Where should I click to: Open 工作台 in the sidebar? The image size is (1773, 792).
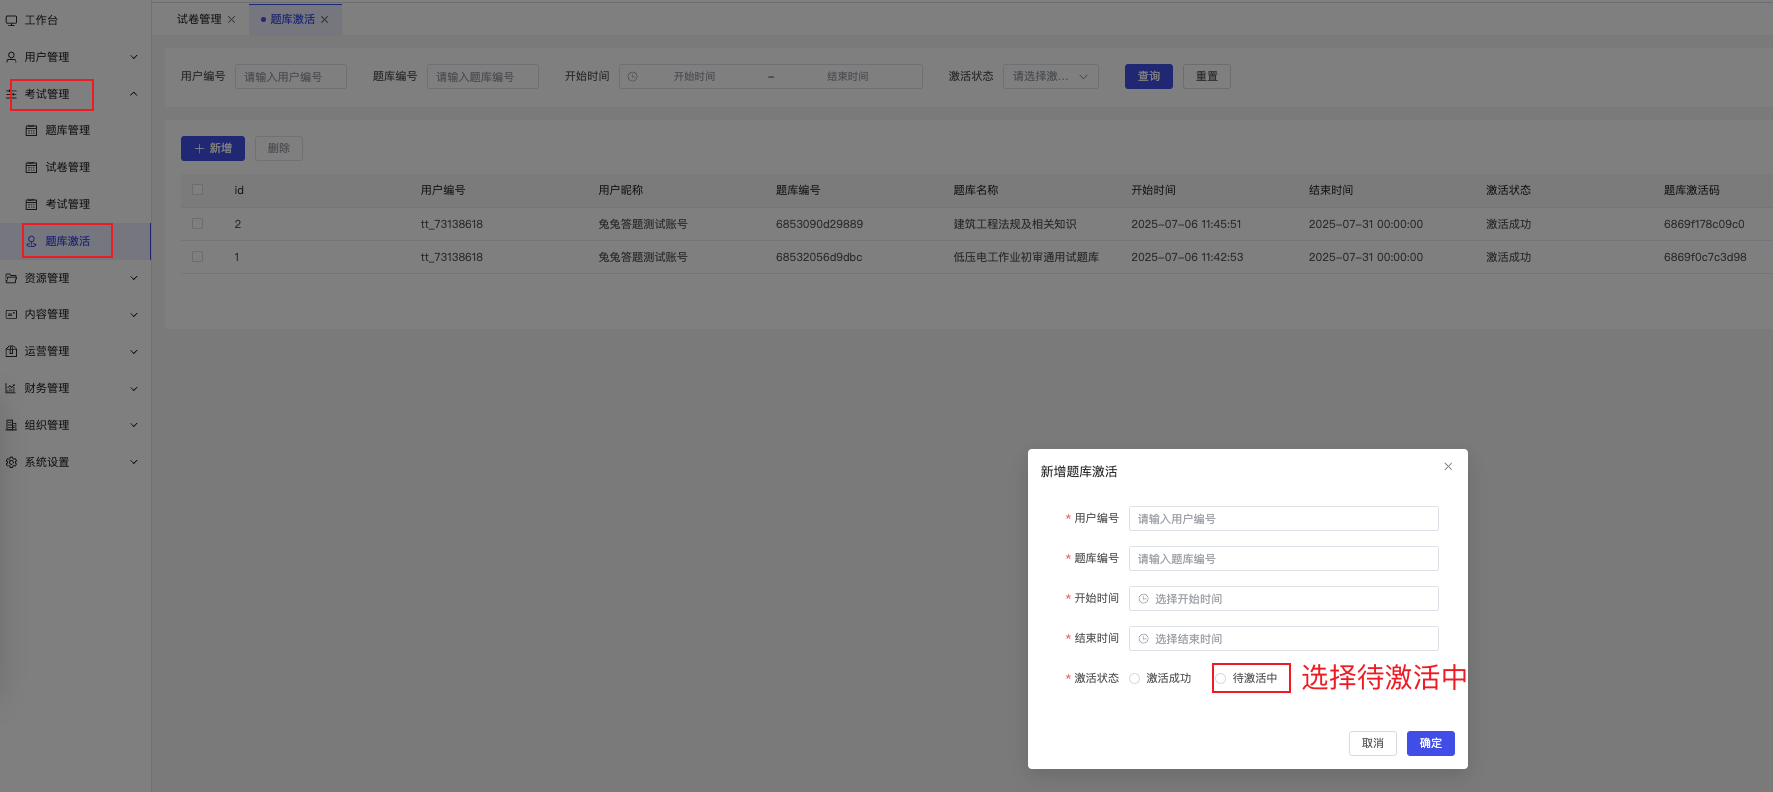click(41, 20)
